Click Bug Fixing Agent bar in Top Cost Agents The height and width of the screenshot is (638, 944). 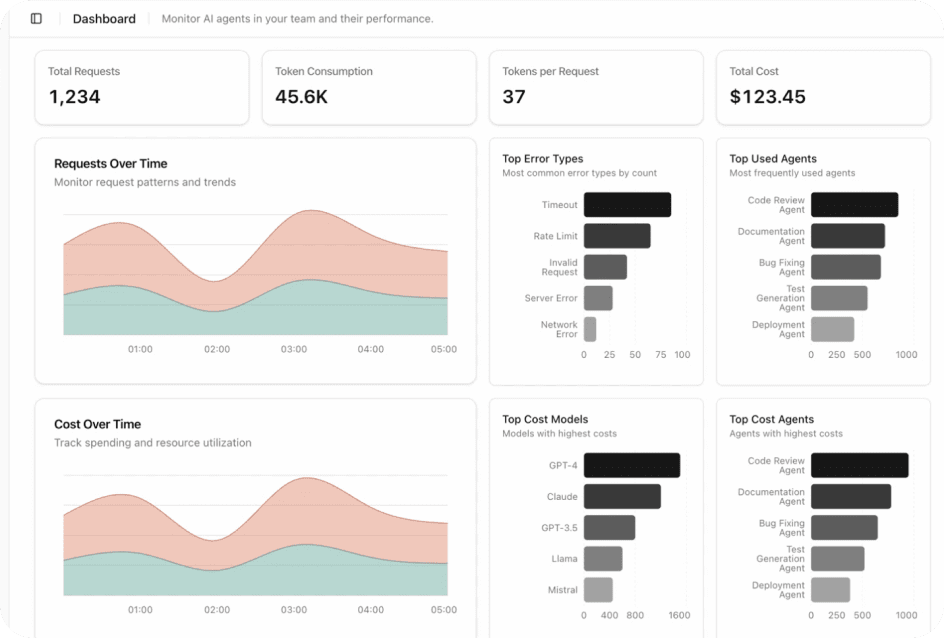click(843, 528)
